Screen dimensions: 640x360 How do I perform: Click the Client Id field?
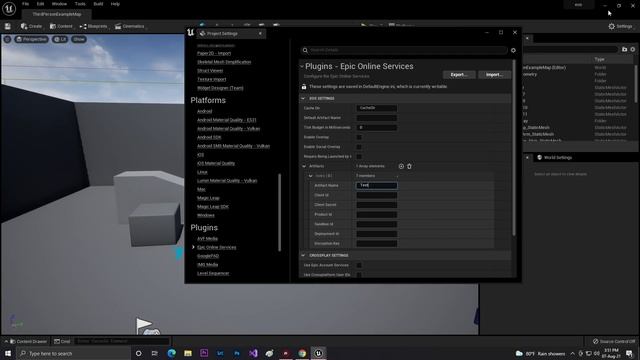376,195
